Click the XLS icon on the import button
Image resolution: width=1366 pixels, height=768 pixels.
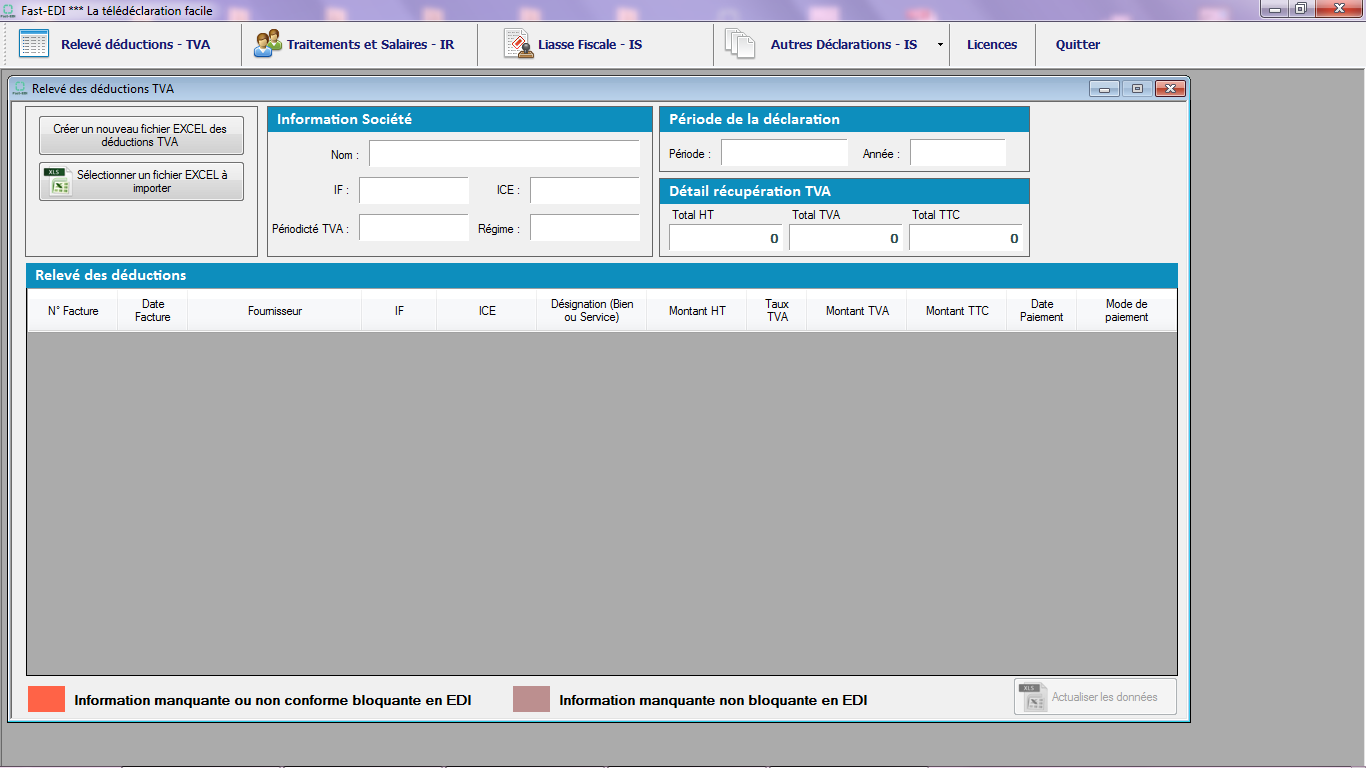coord(59,181)
